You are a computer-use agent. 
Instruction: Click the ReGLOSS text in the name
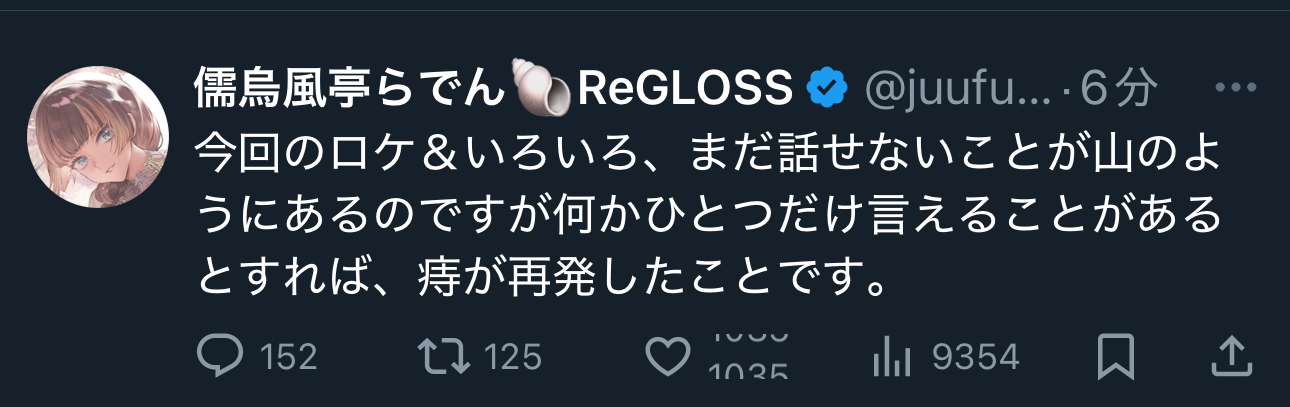point(686,91)
